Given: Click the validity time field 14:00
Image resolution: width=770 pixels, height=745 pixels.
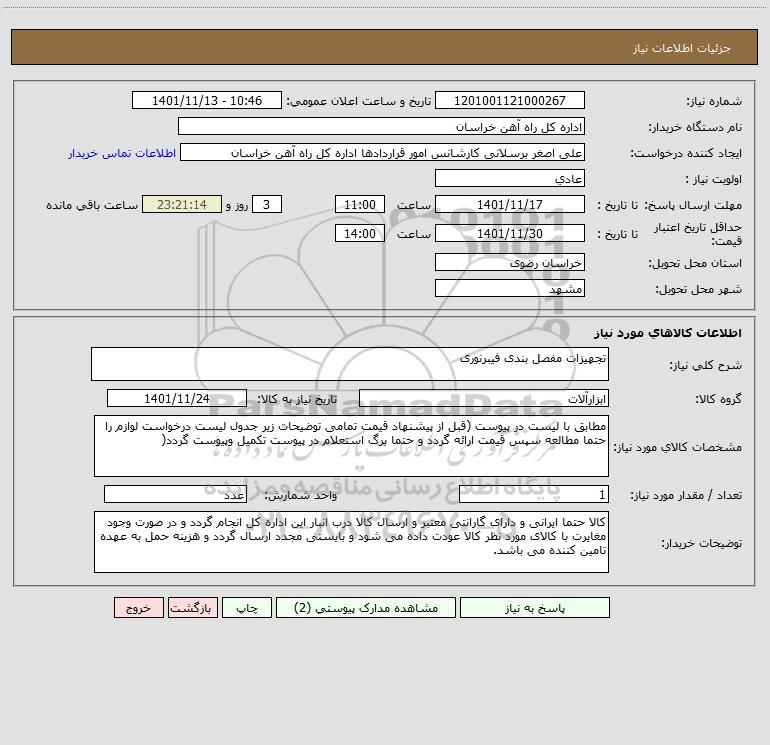Looking at the screenshot, I should 359,233.
